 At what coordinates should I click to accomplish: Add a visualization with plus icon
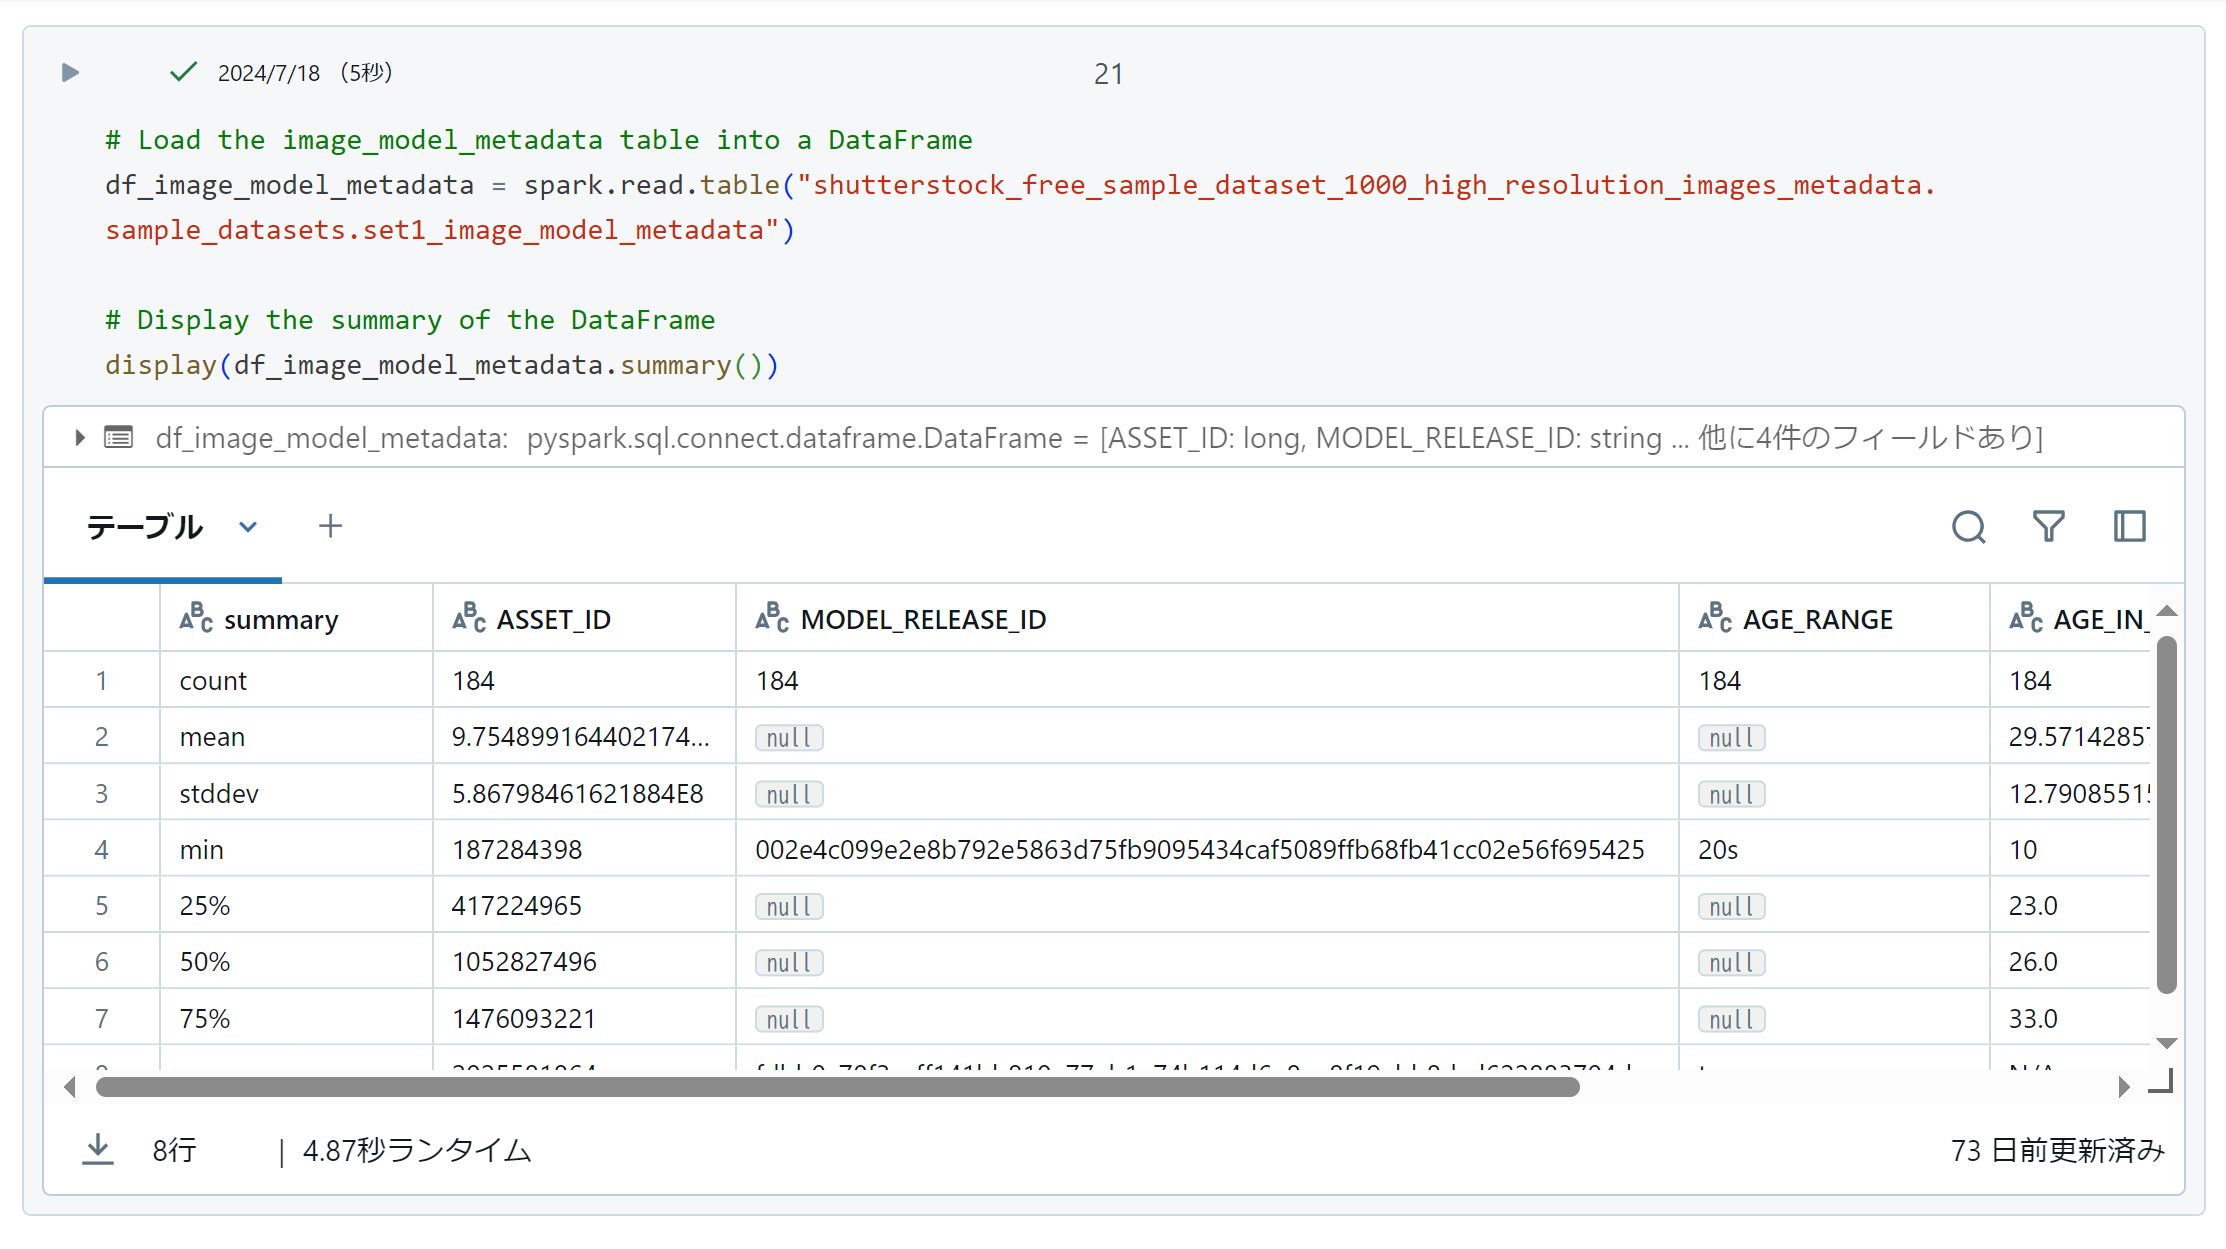(x=330, y=526)
